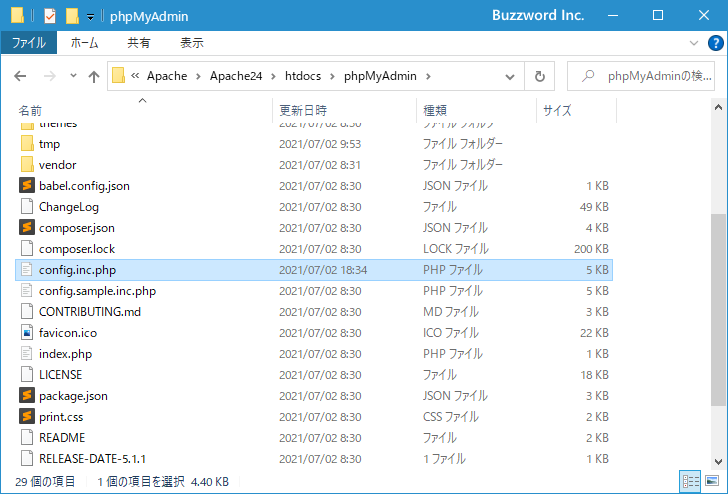Select the composer.lock file icon

(27, 248)
